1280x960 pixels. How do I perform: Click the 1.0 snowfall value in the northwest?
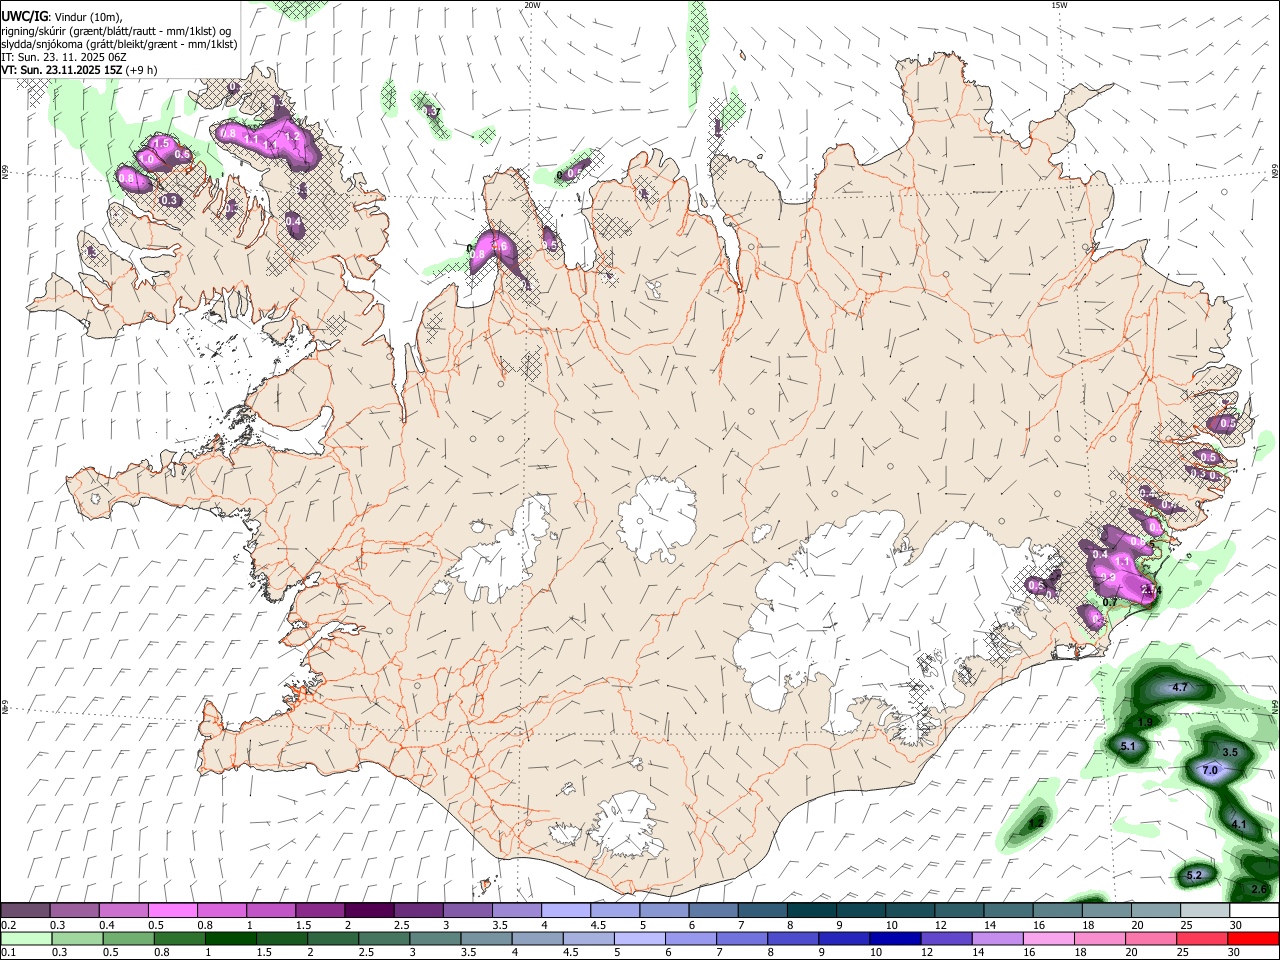146,159
